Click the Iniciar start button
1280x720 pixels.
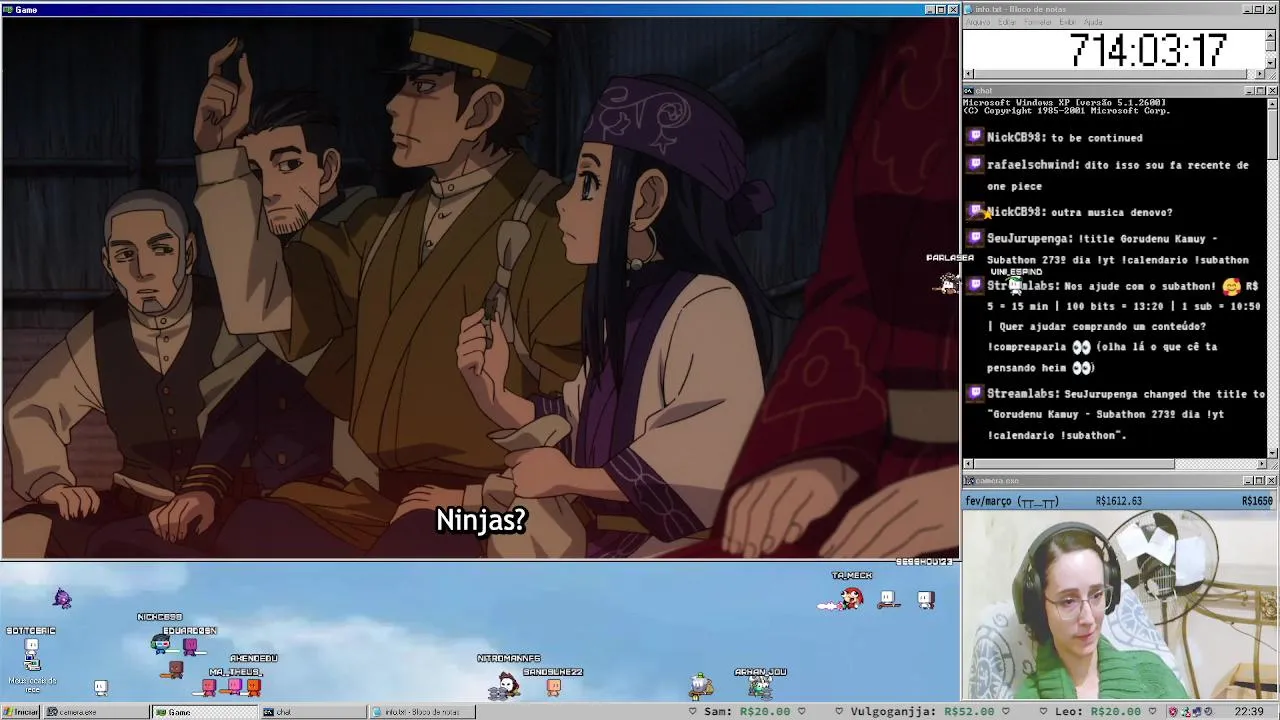(21, 712)
